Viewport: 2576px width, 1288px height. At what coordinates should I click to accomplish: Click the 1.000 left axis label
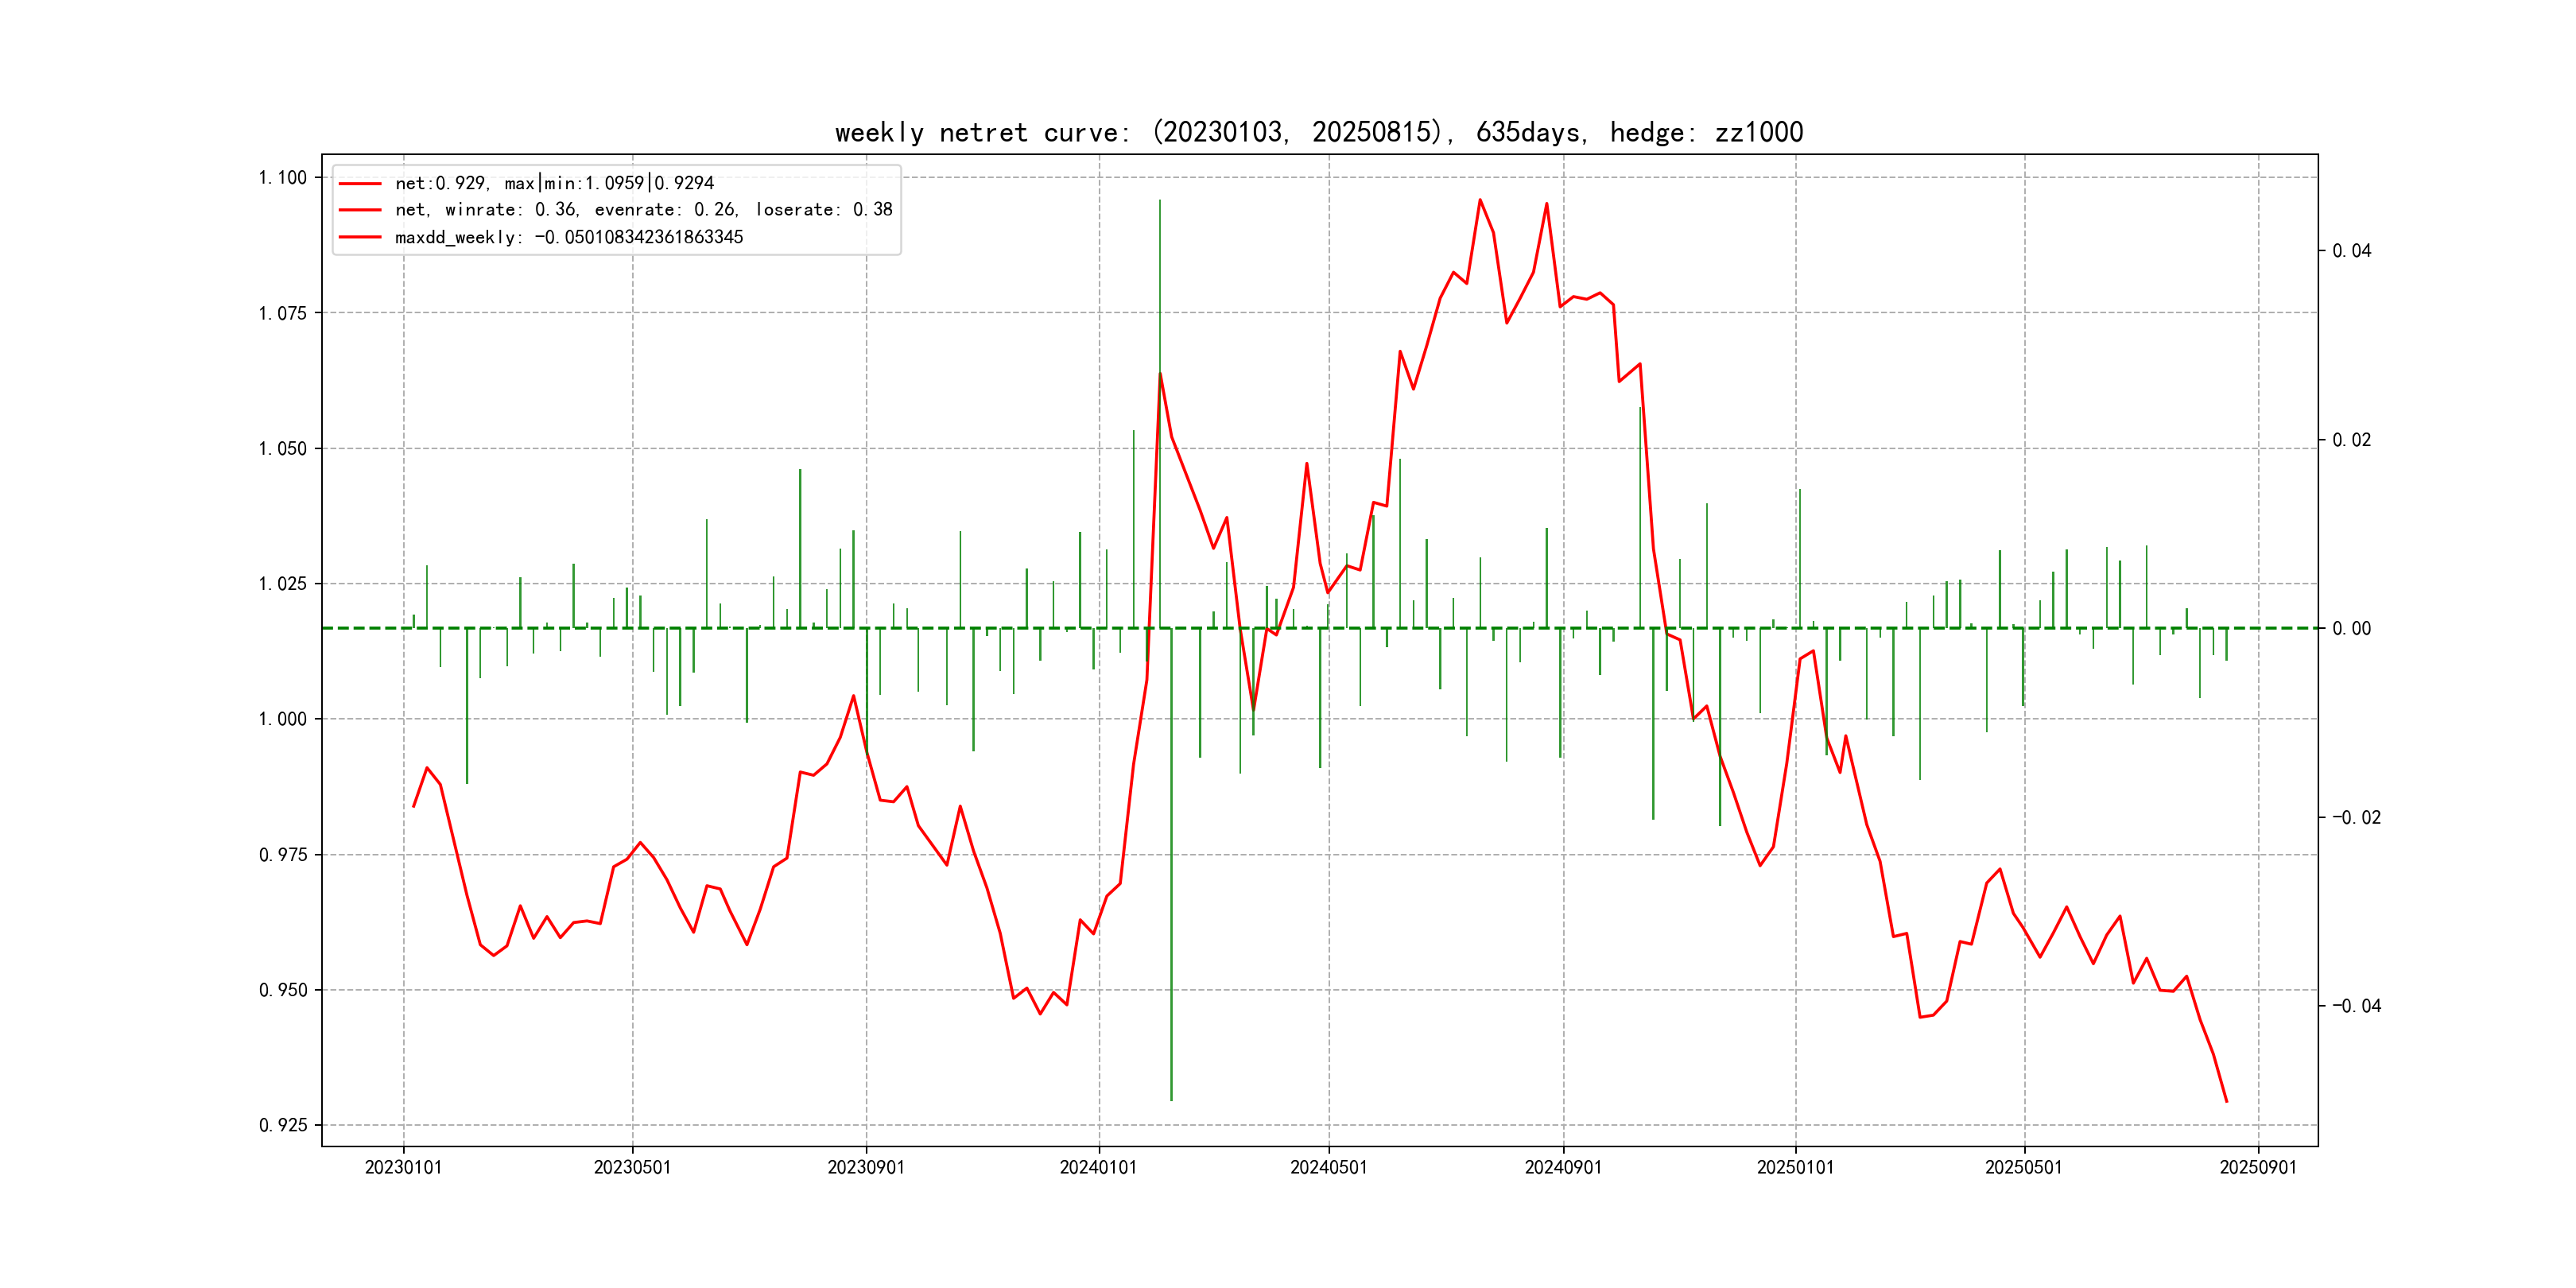283,719
